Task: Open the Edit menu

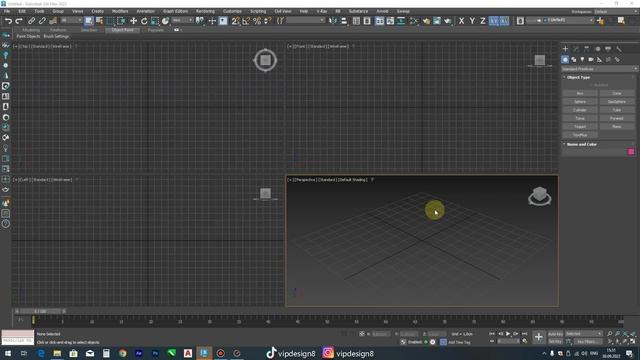Action: (x=22, y=11)
